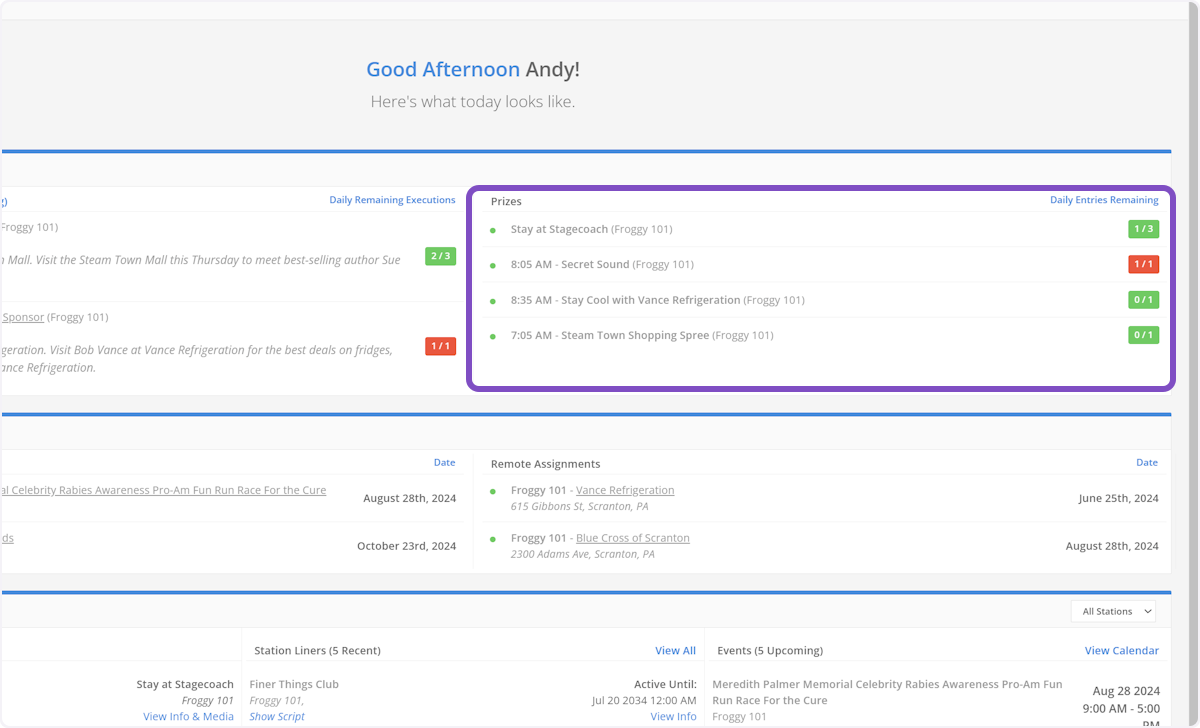This screenshot has height=728, width=1200.
Task: Sort by Daily Entries Remaining
Action: click(1103, 200)
